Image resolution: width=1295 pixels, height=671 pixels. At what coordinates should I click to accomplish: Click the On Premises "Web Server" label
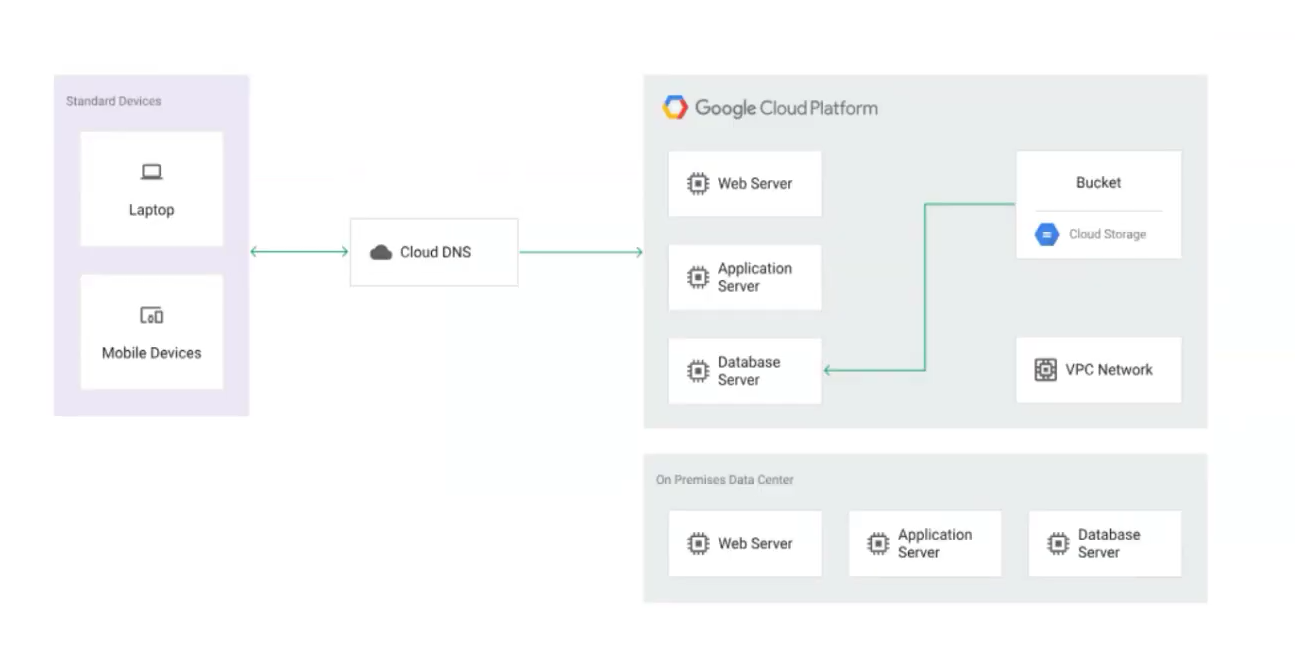755,544
